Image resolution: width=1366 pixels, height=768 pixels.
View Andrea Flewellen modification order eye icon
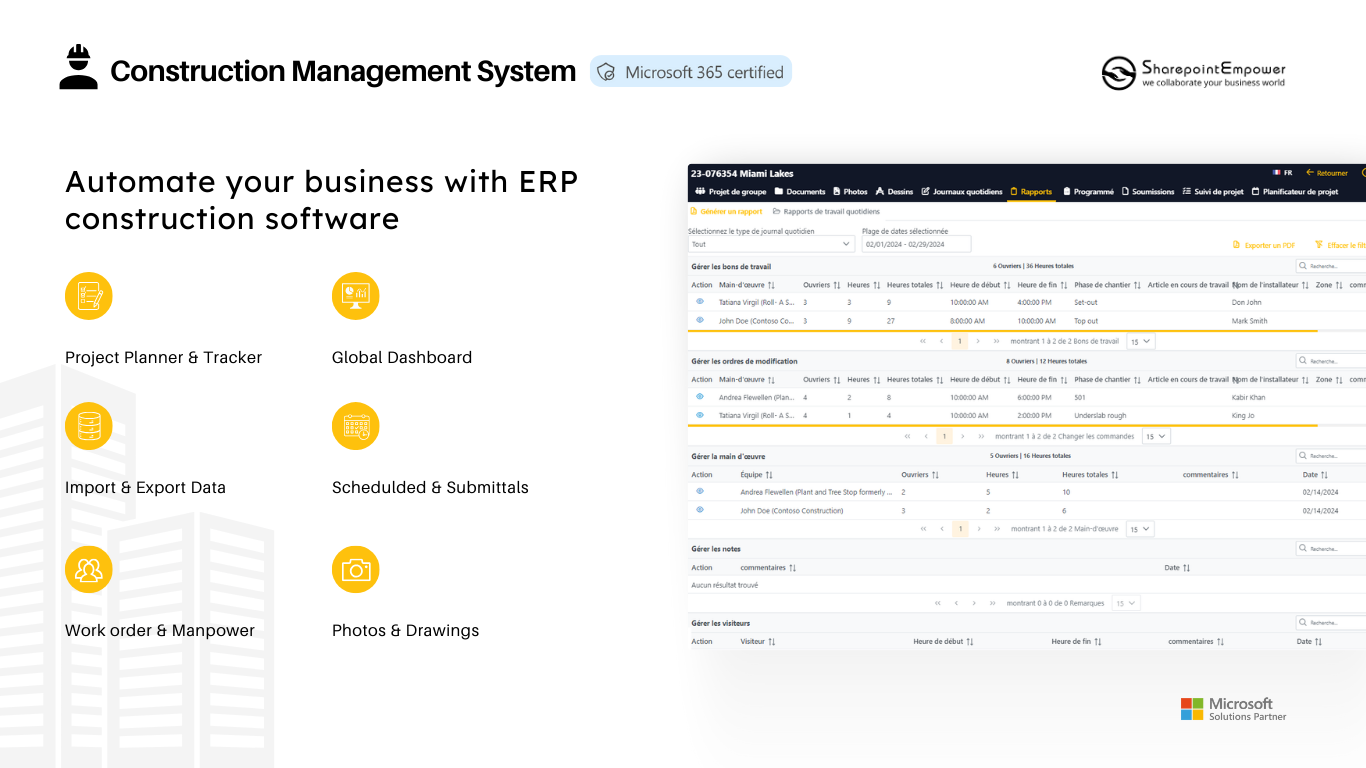pos(700,397)
